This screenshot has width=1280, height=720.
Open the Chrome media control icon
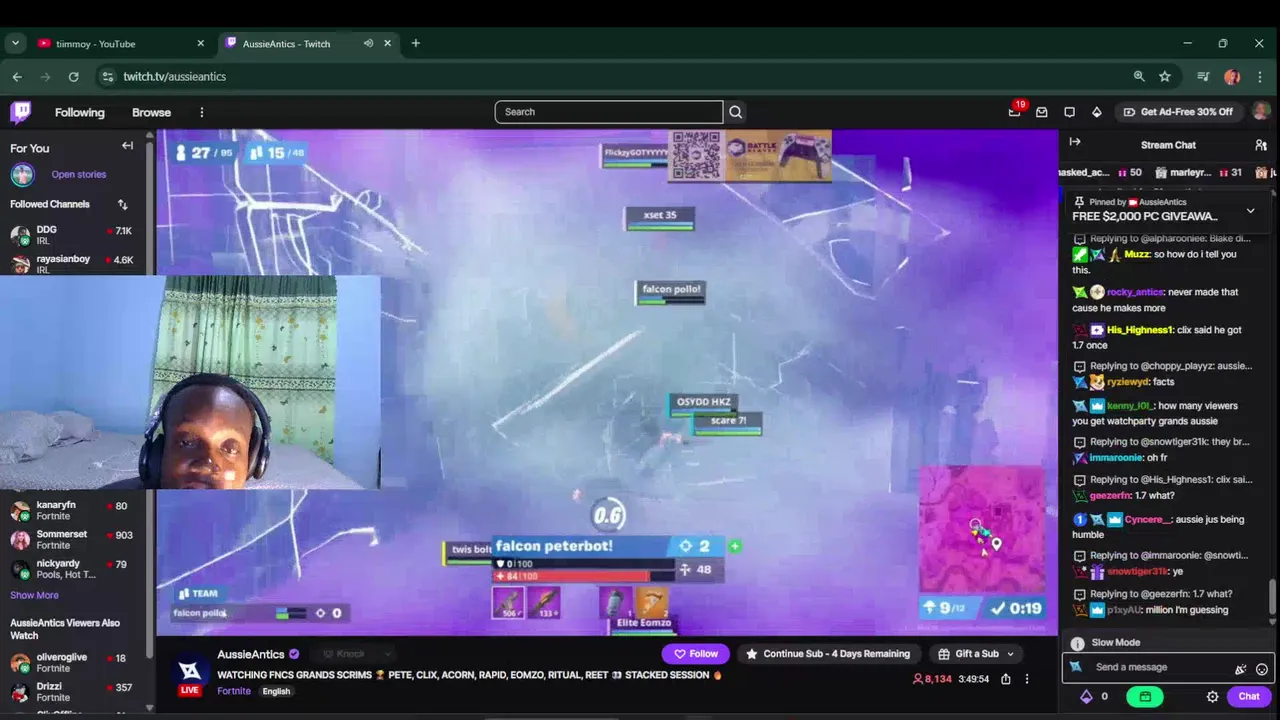pyautogui.click(x=1203, y=76)
